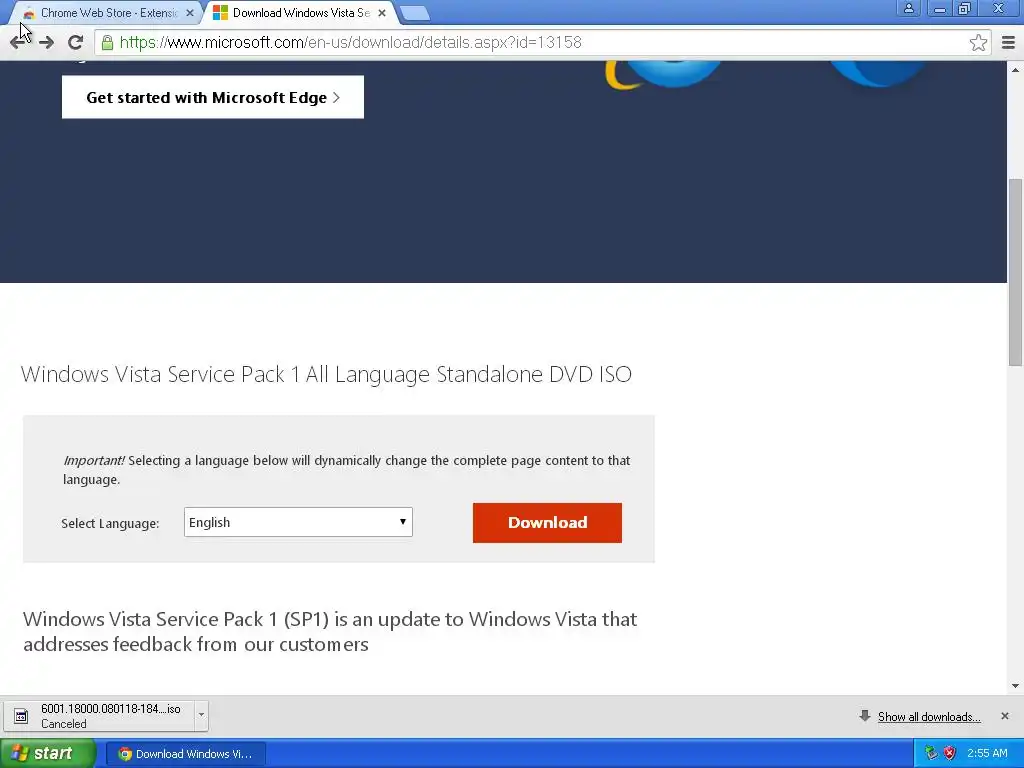This screenshot has width=1024, height=768.
Task: Click the taskbar clock
Action: [987, 754]
